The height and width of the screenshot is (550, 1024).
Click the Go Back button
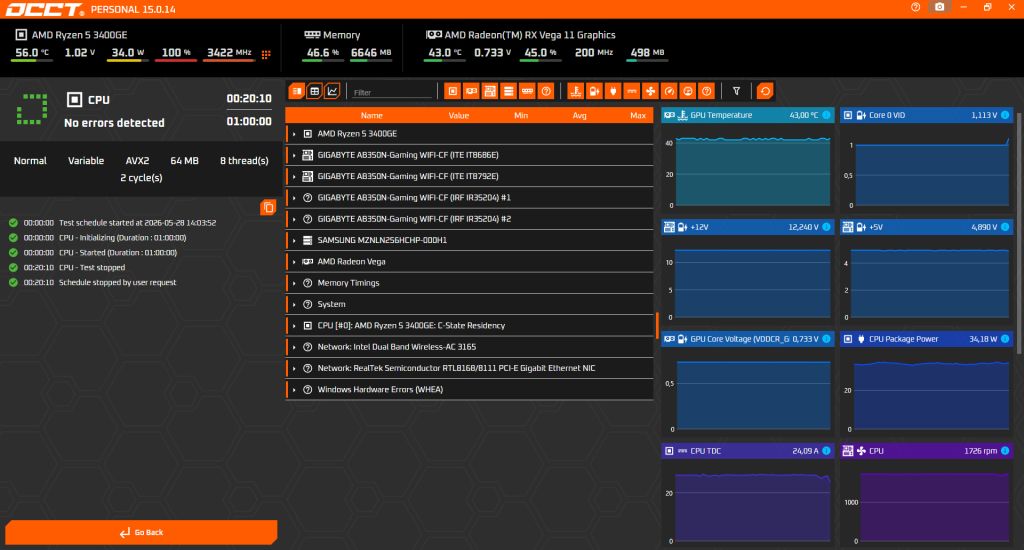141,532
